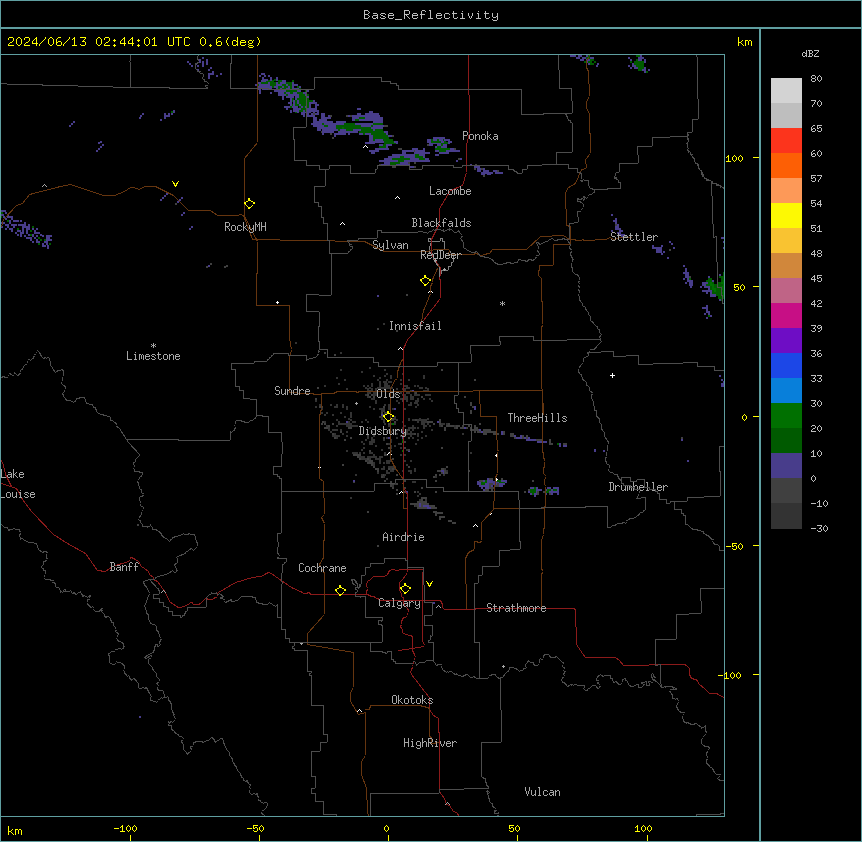Viewport: 862px width, 842px height.
Task: Click the yellow V marker northwest of RockyMH
Action: coord(175,184)
